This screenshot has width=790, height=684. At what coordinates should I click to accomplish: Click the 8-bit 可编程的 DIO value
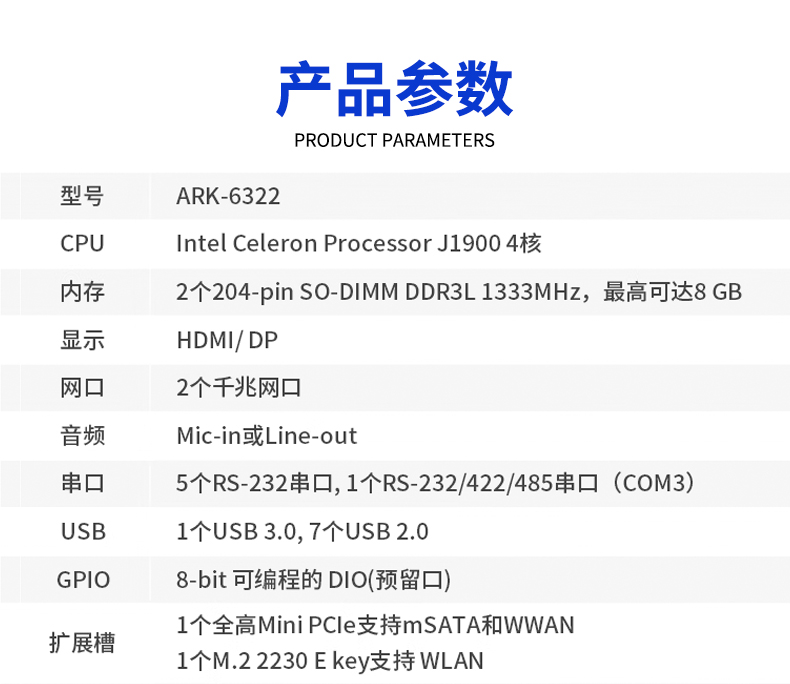pyautogui.click(x=313, y=580)
